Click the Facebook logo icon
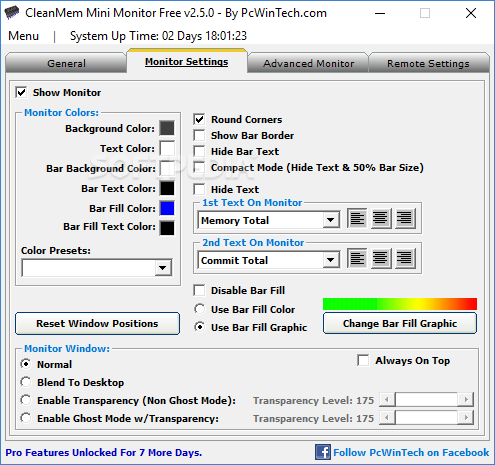Image resolution: width=495 pixels, height=465 pixels. [x=323, y=452]
